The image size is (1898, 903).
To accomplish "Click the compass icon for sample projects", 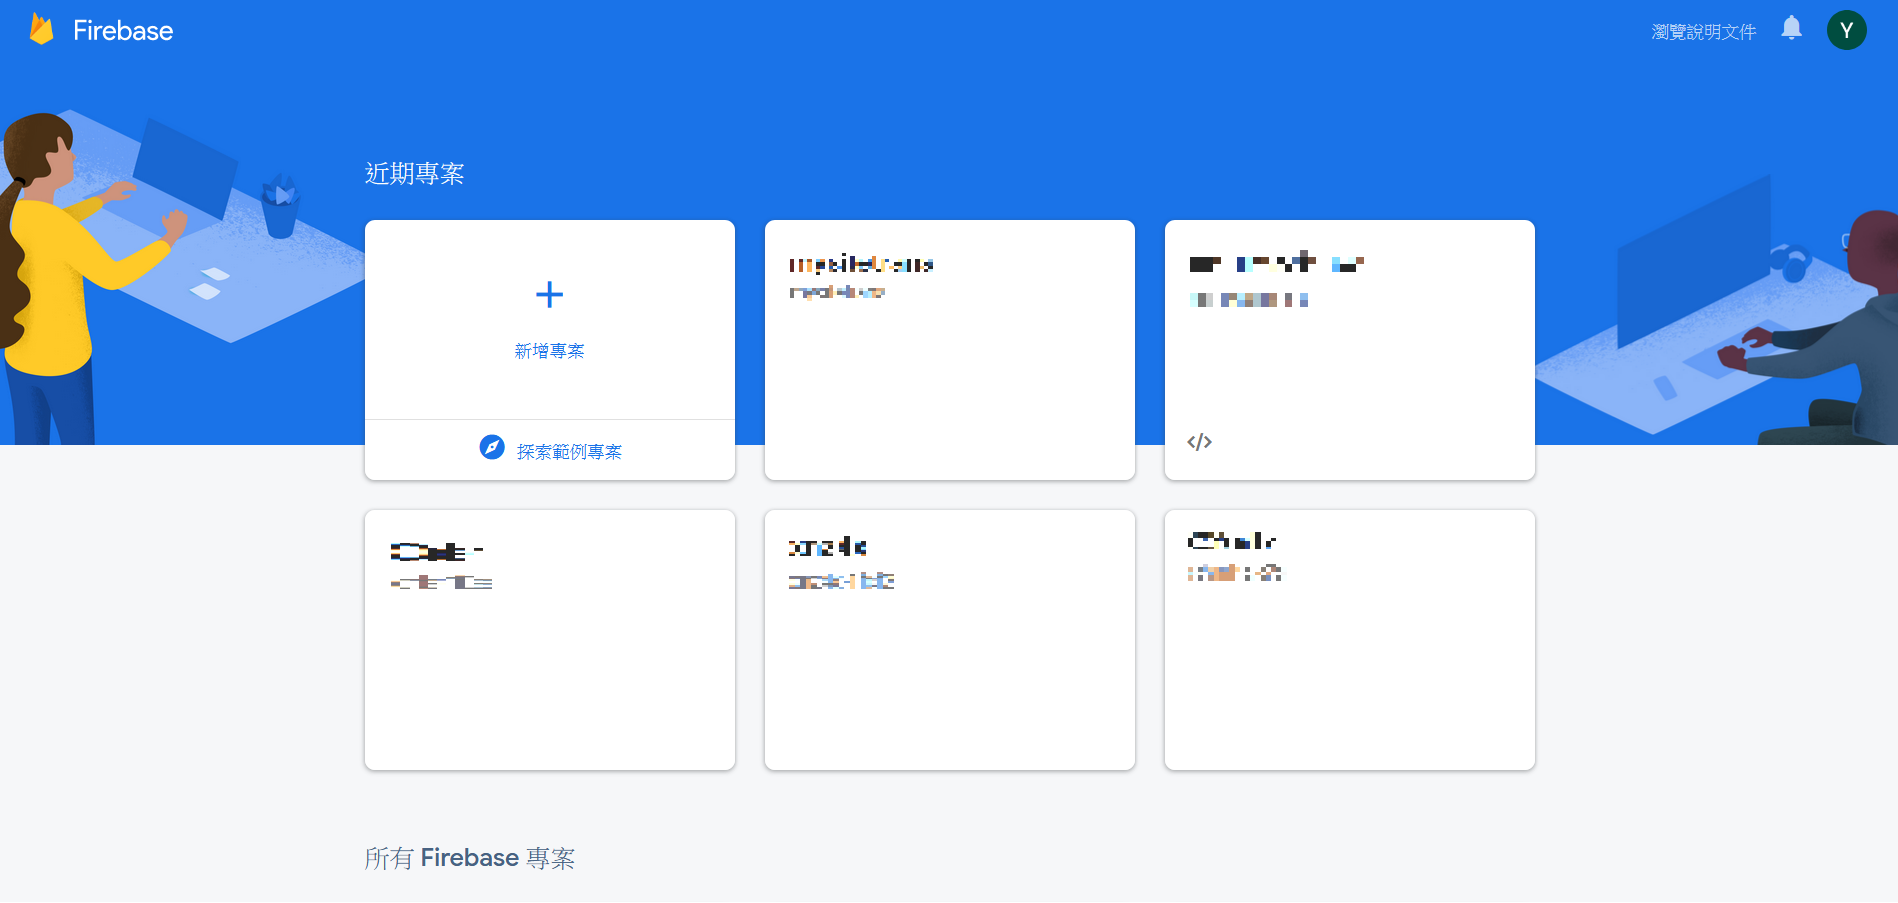I will pos(492,447).
